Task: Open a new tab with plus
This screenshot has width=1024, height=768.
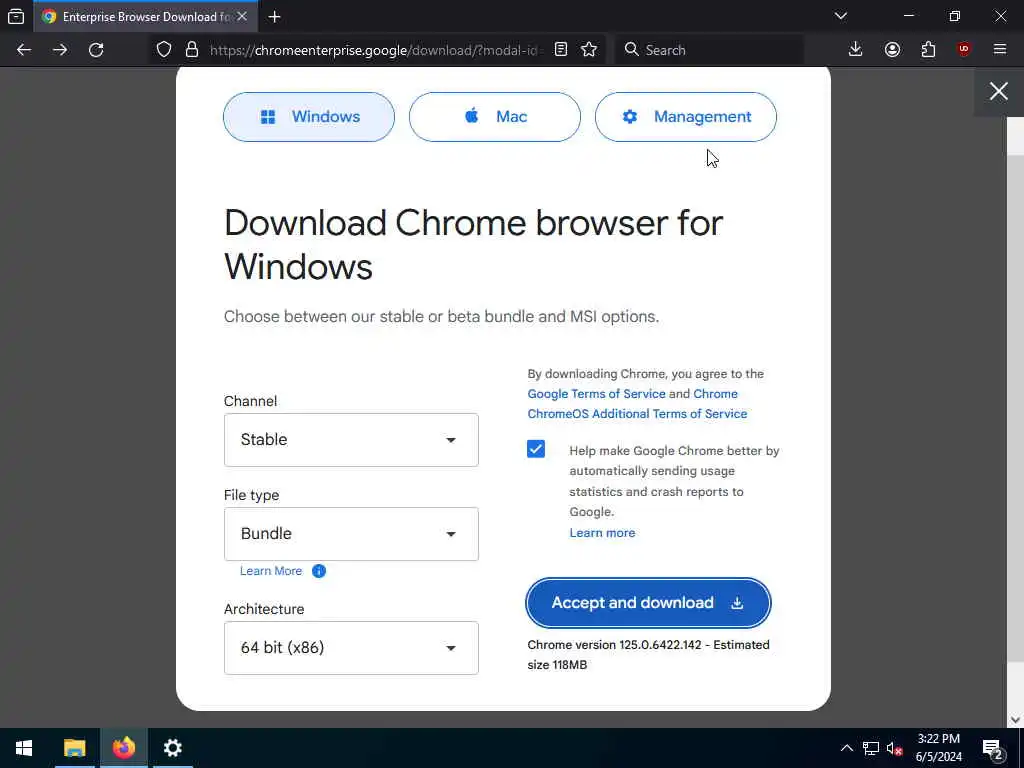Action: pyautogui.click(x=274, y=17)
